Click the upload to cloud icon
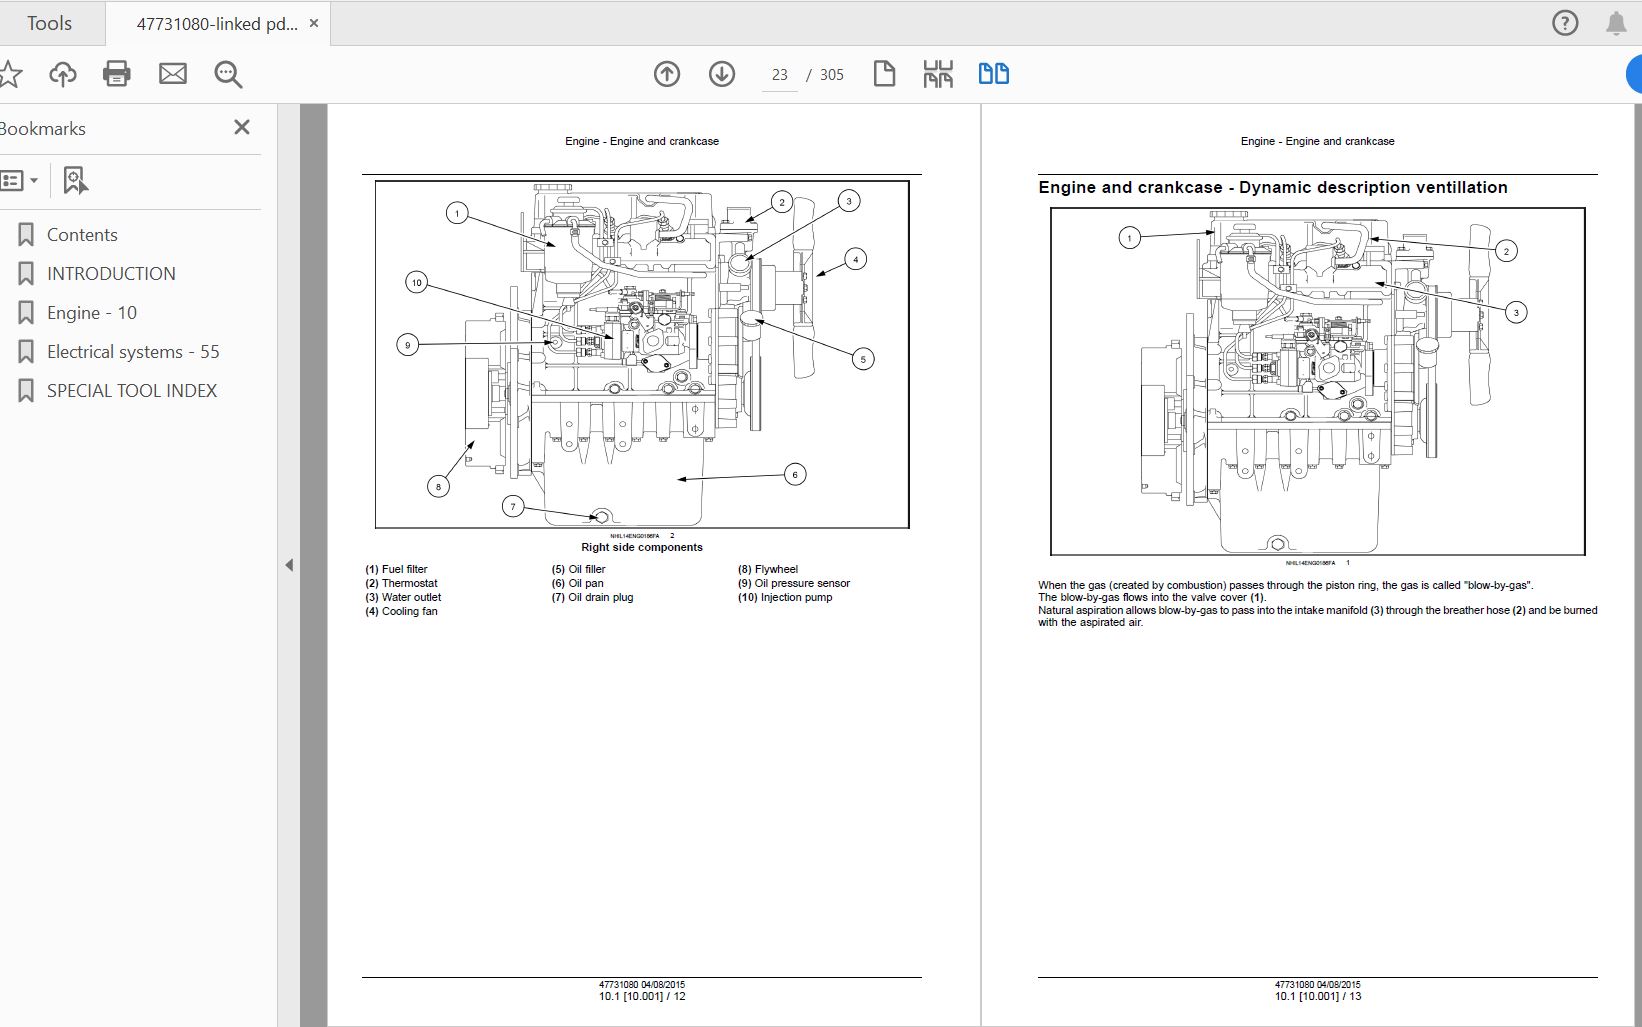 (62, 74)
